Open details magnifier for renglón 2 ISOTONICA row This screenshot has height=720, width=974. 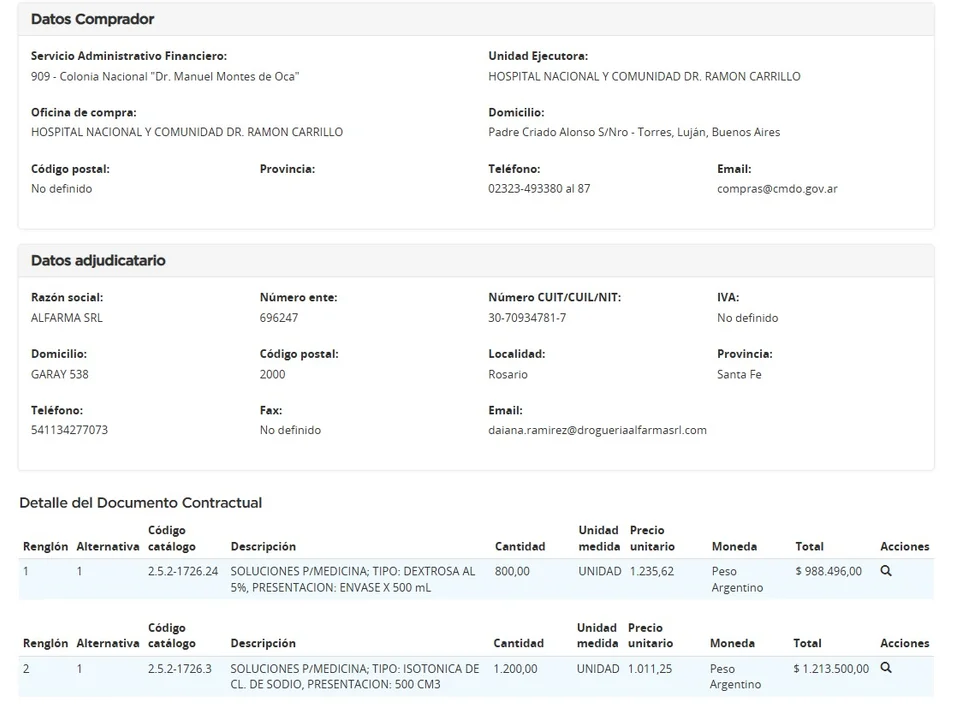tap(886, 668)
